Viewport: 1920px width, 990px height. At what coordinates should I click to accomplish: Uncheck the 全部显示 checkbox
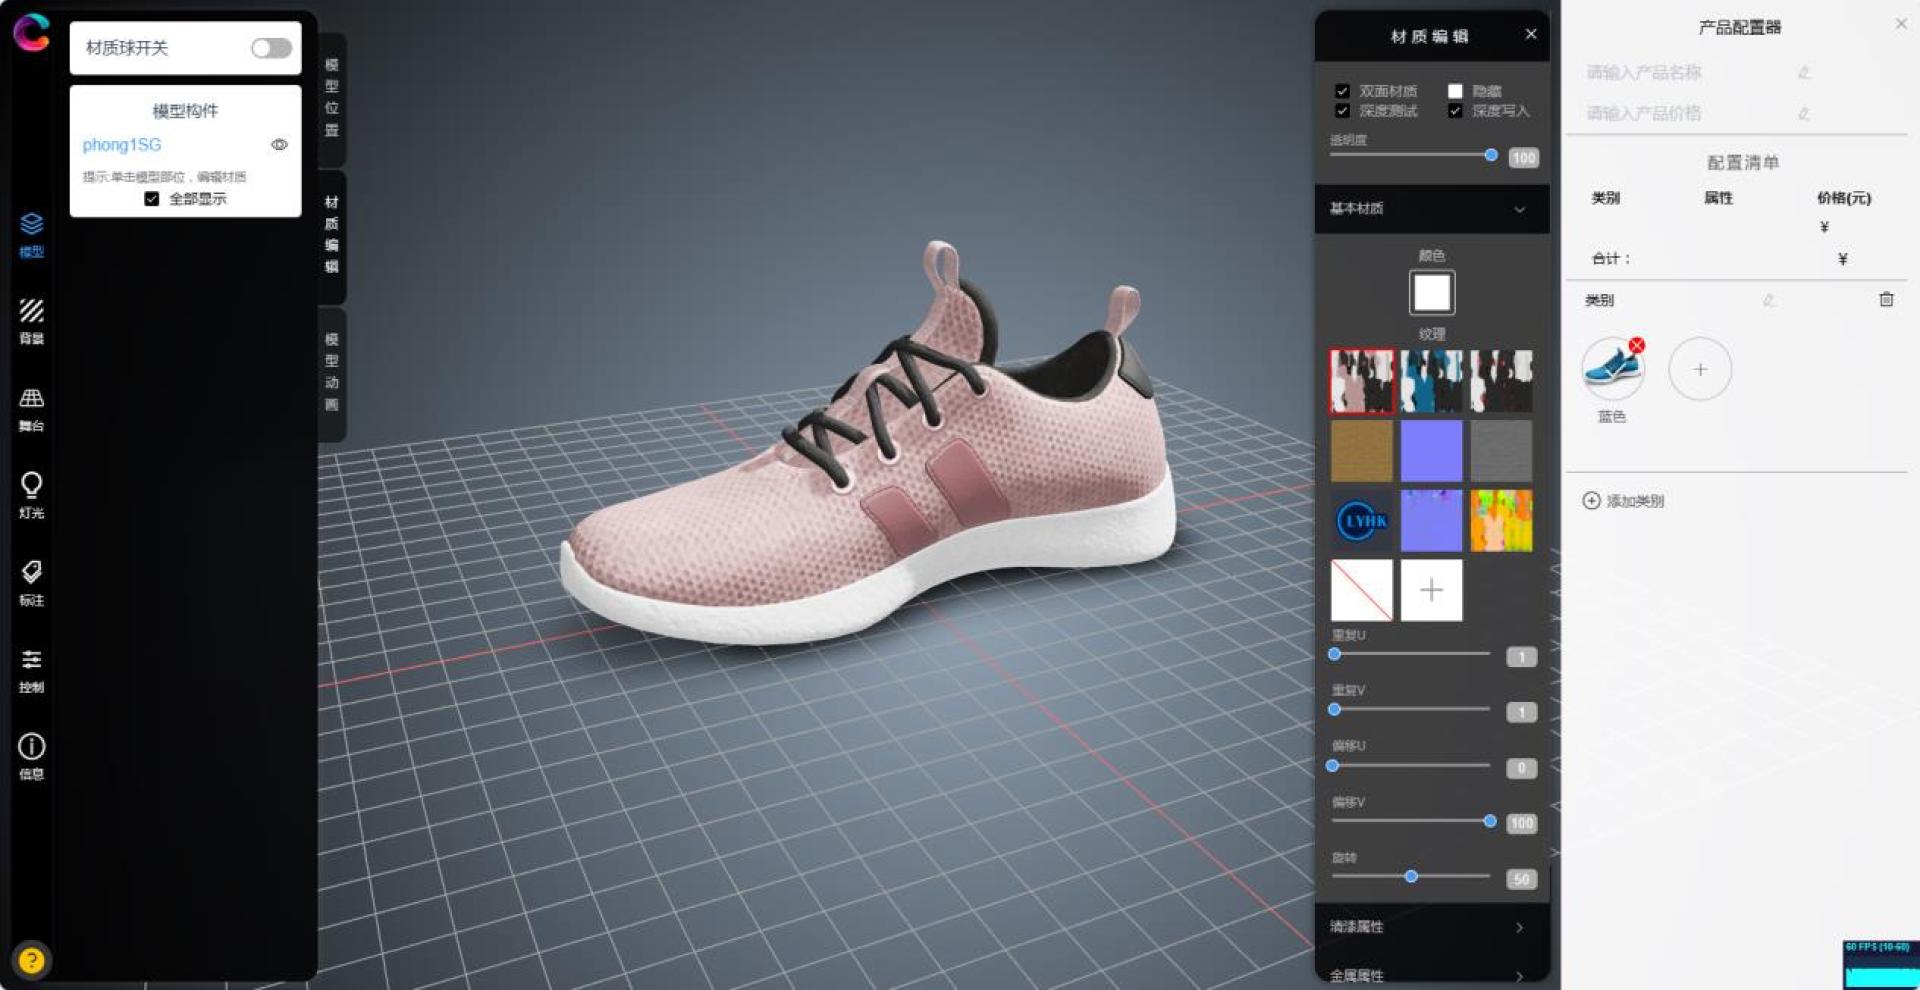tap(152, 199)
